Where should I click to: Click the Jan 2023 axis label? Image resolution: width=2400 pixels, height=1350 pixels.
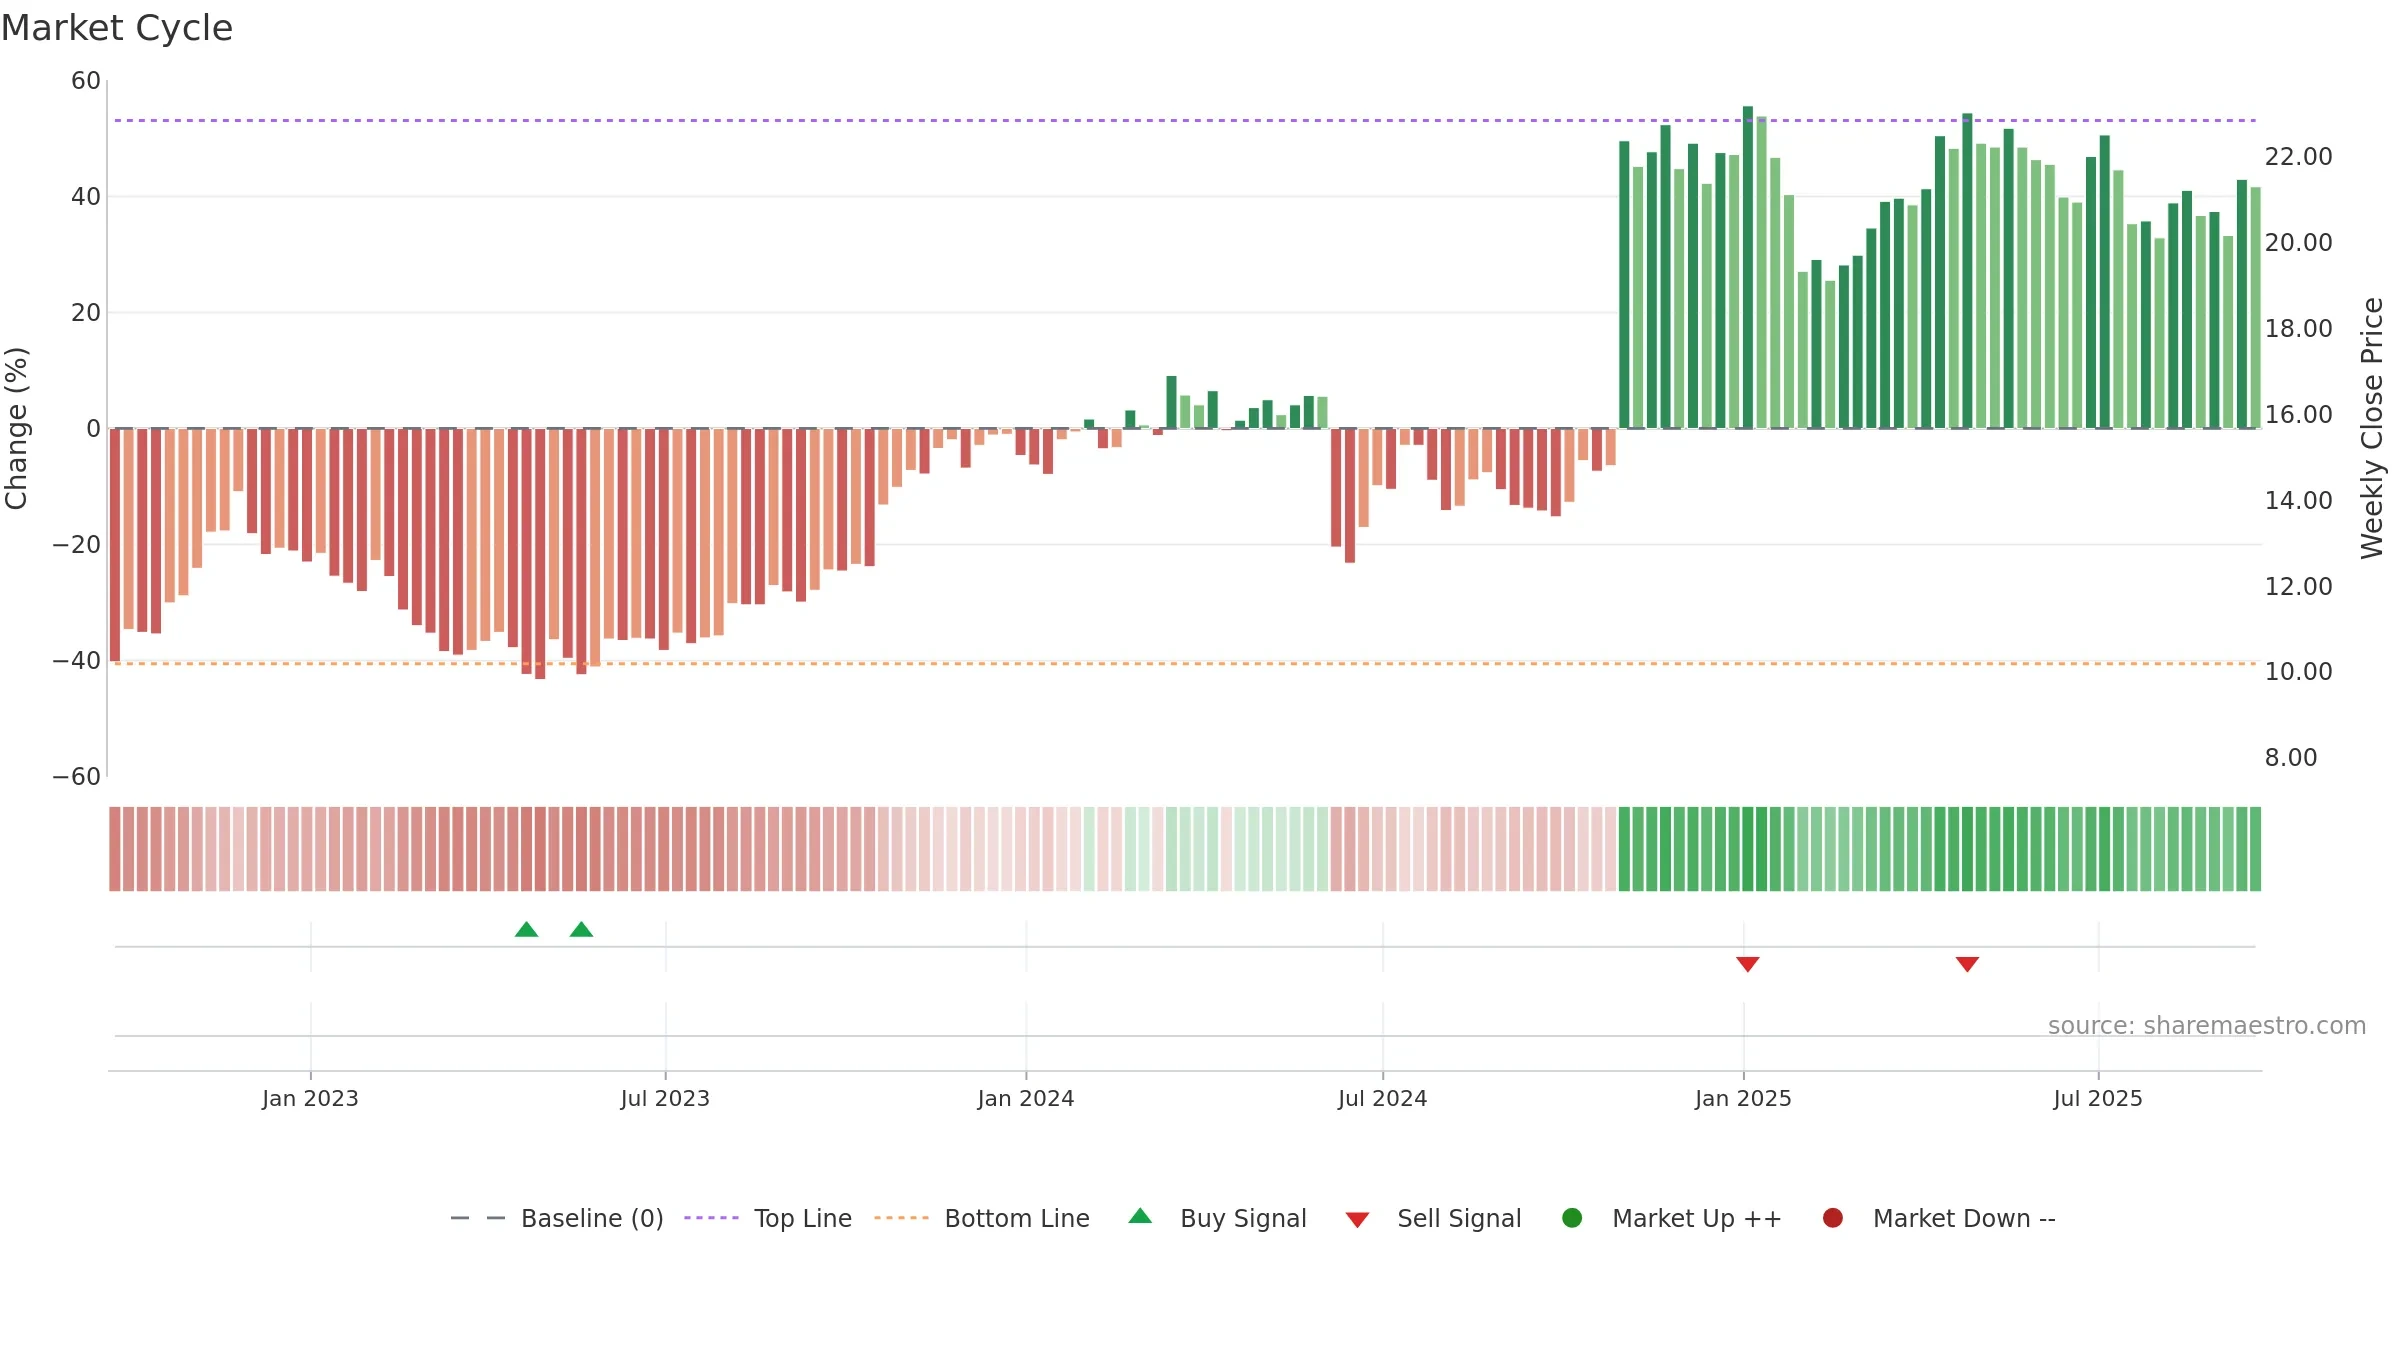(310, 1099)
